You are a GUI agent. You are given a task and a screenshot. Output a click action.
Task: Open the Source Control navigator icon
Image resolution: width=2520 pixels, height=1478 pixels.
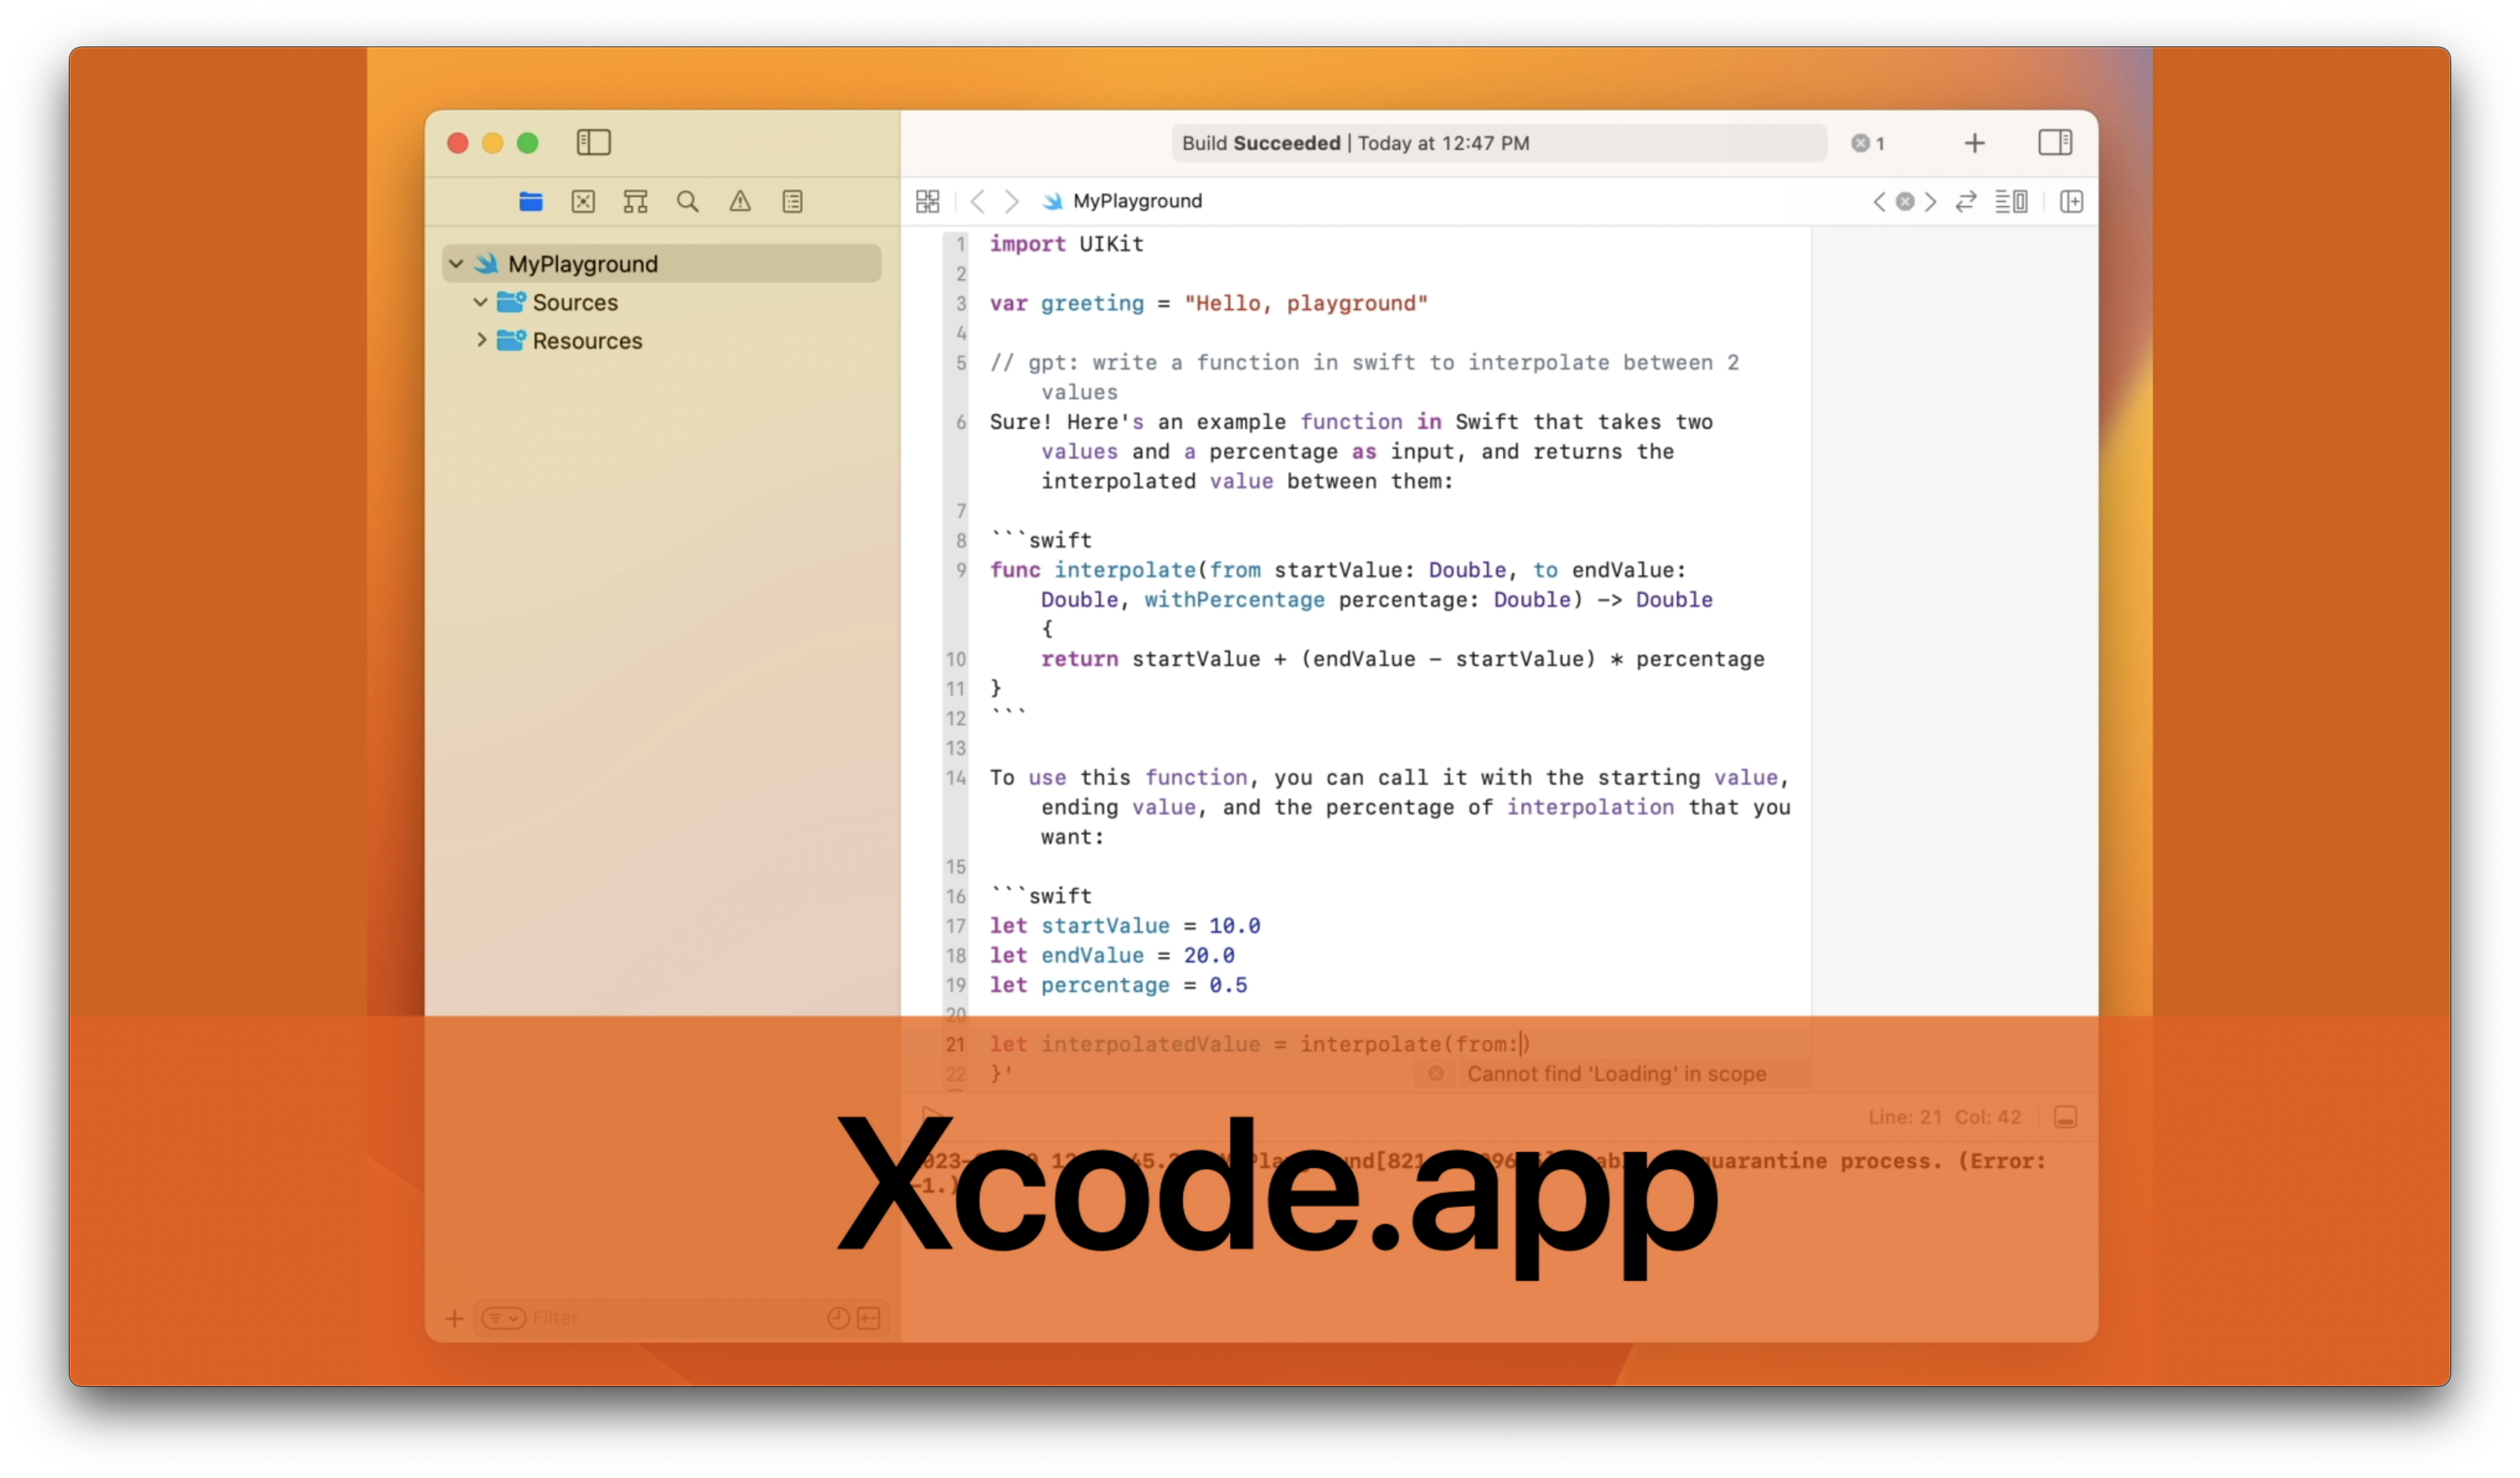click(583, 202)
